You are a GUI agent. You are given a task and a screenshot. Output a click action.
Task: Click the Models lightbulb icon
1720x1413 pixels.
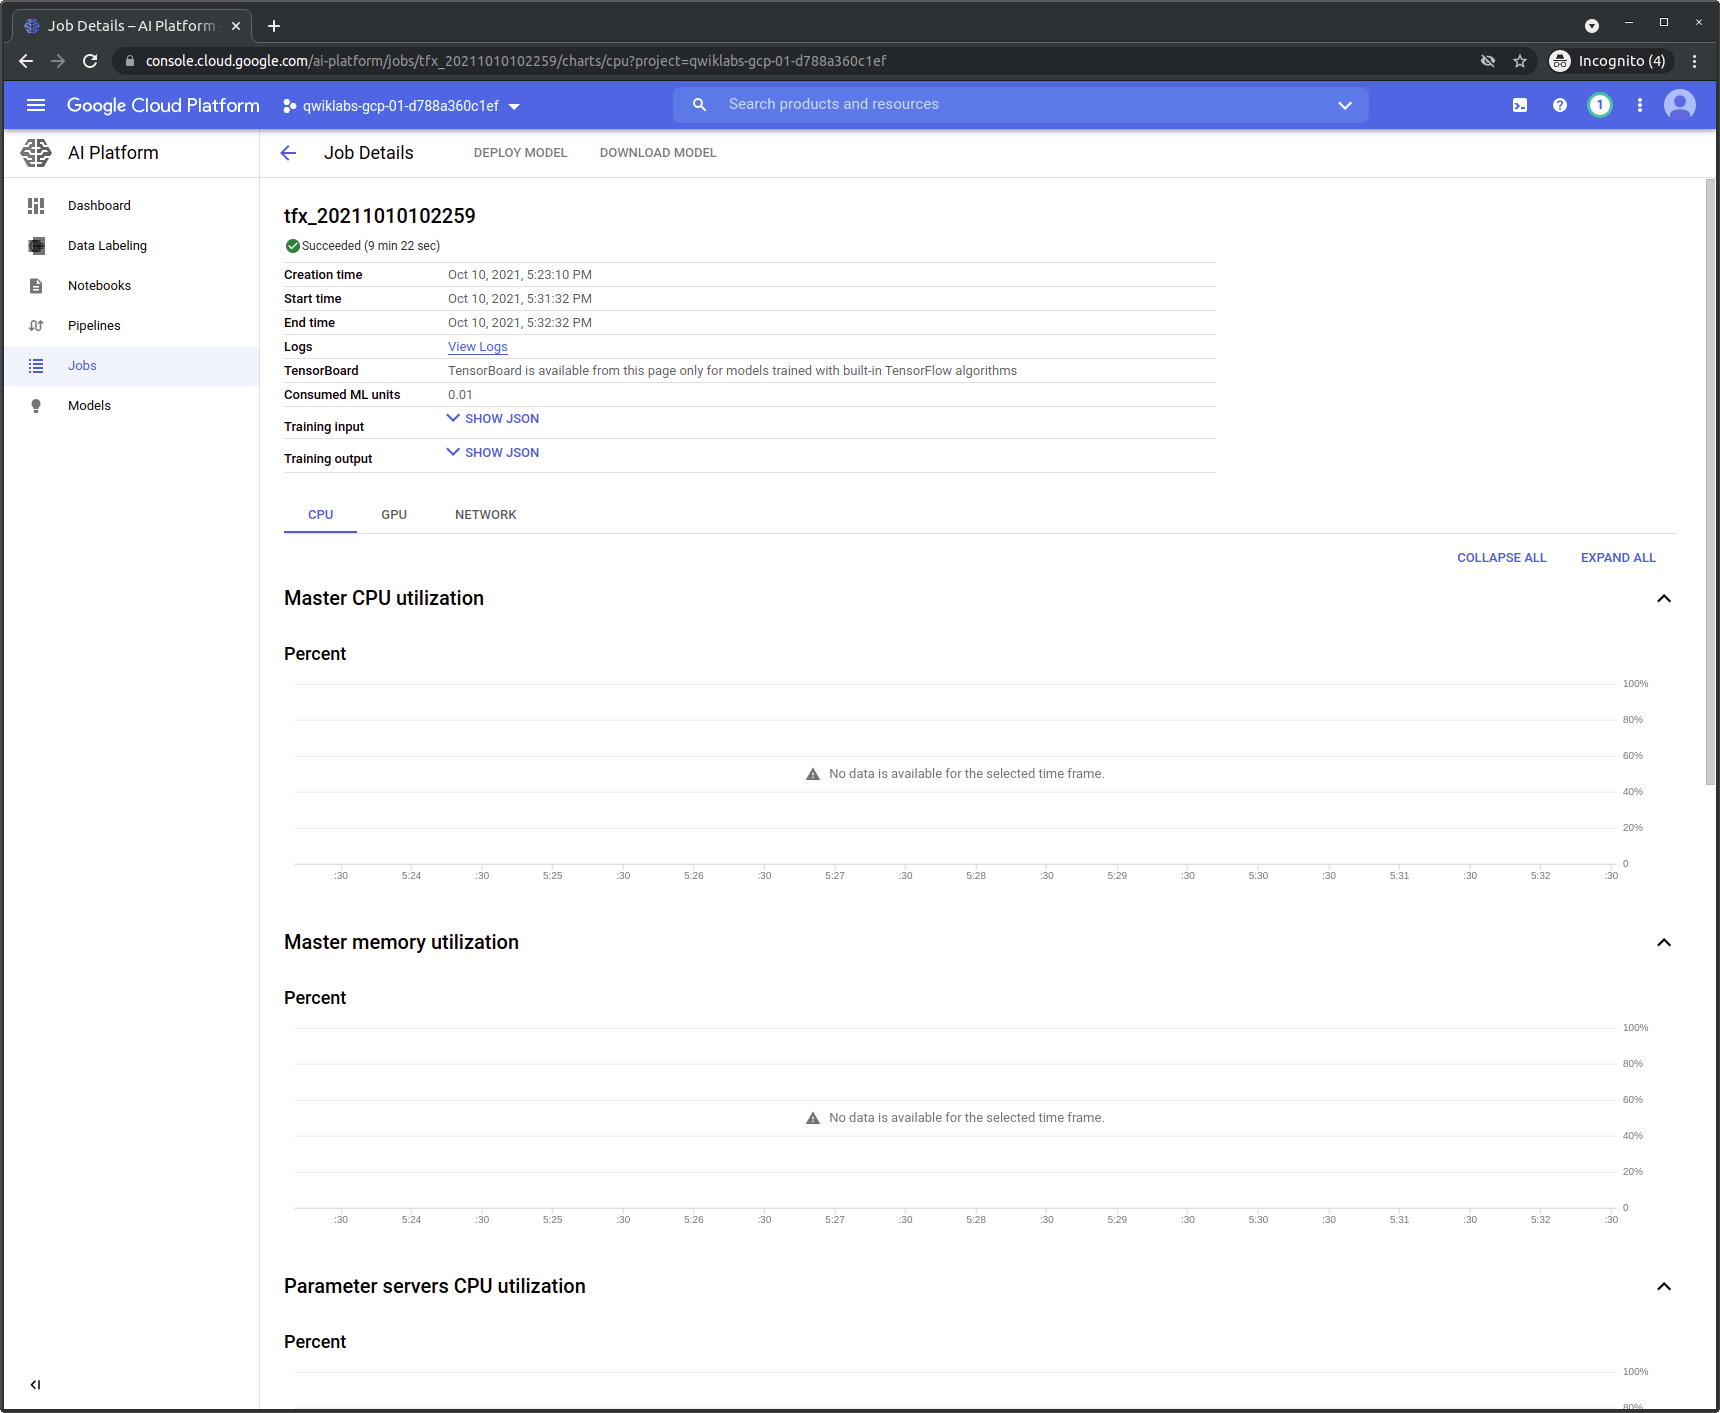36,406
